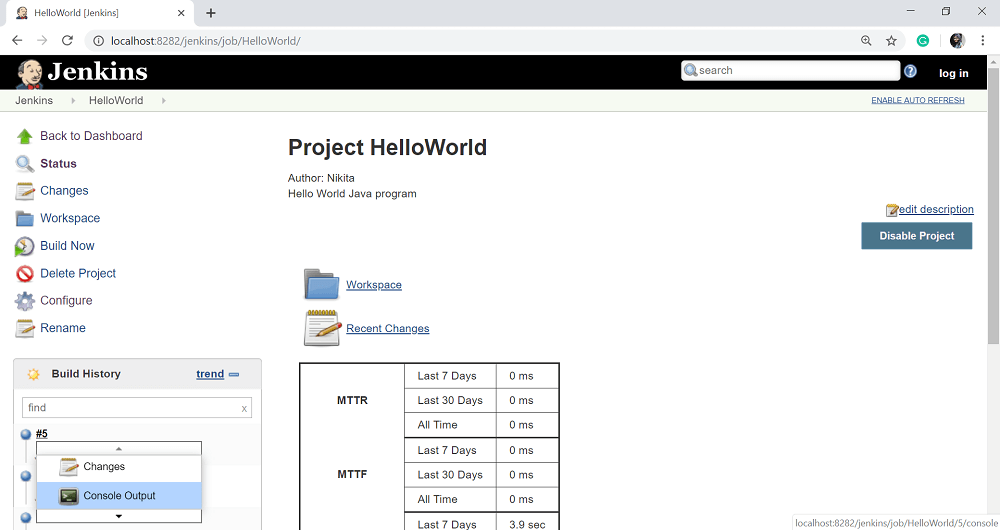Click the green Grammarly extension icon
This screenshot has width=1000, height=530.
tap(922, 41)
